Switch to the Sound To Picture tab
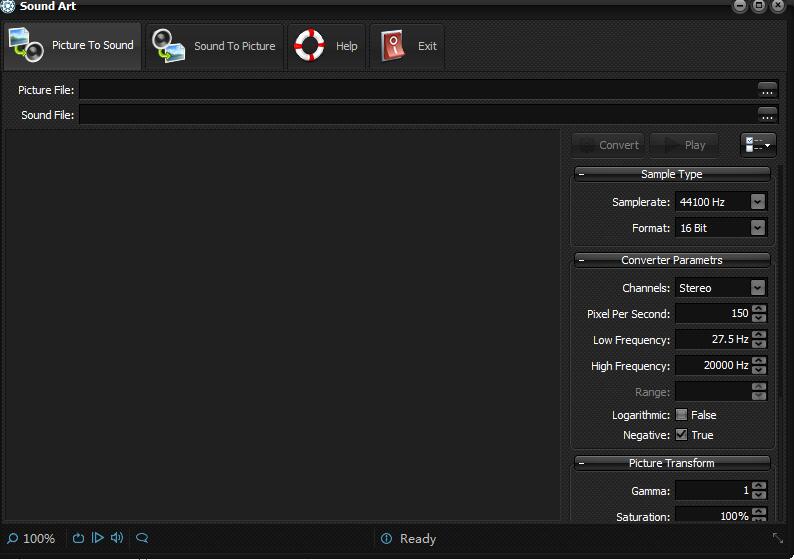The height and width of the screenshot is (560, 794). 215,46
